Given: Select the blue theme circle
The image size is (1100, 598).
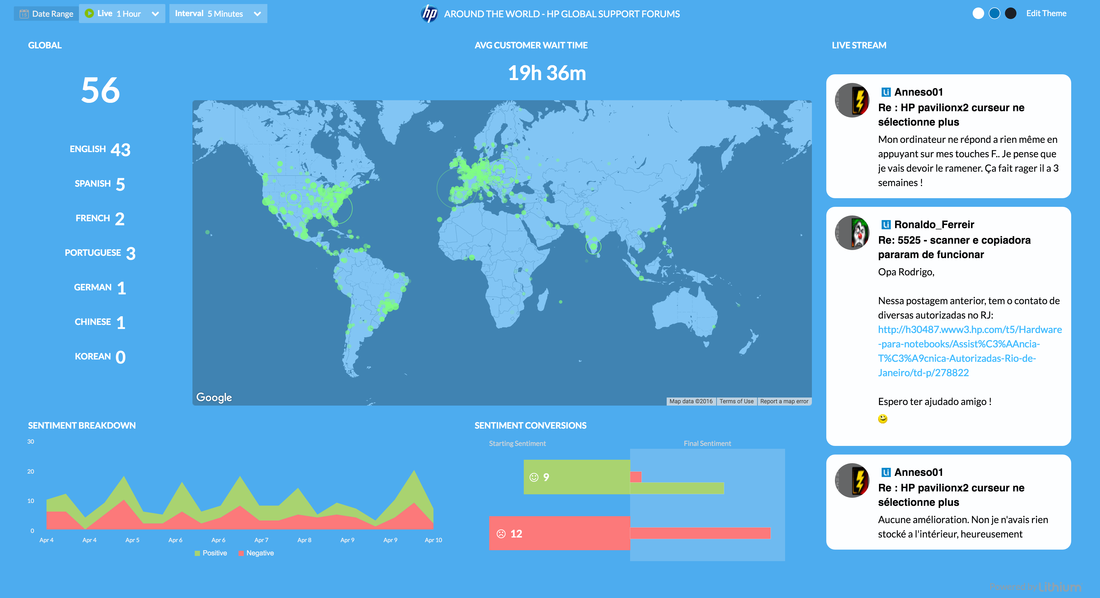Looking at the screenshot, I should [994, 14].
